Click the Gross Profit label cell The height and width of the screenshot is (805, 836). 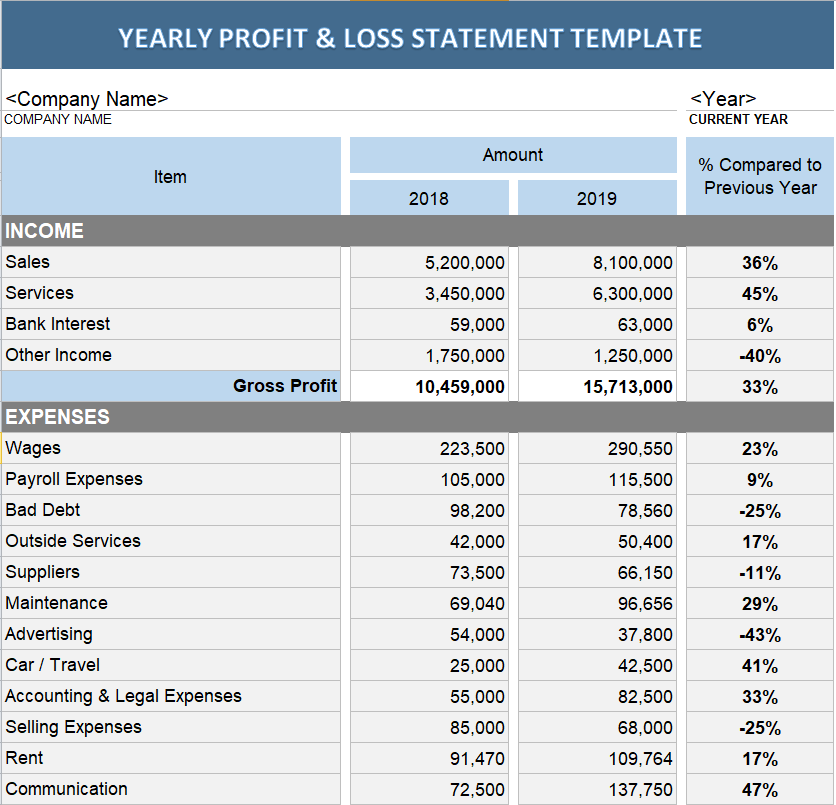click(171, 386)
